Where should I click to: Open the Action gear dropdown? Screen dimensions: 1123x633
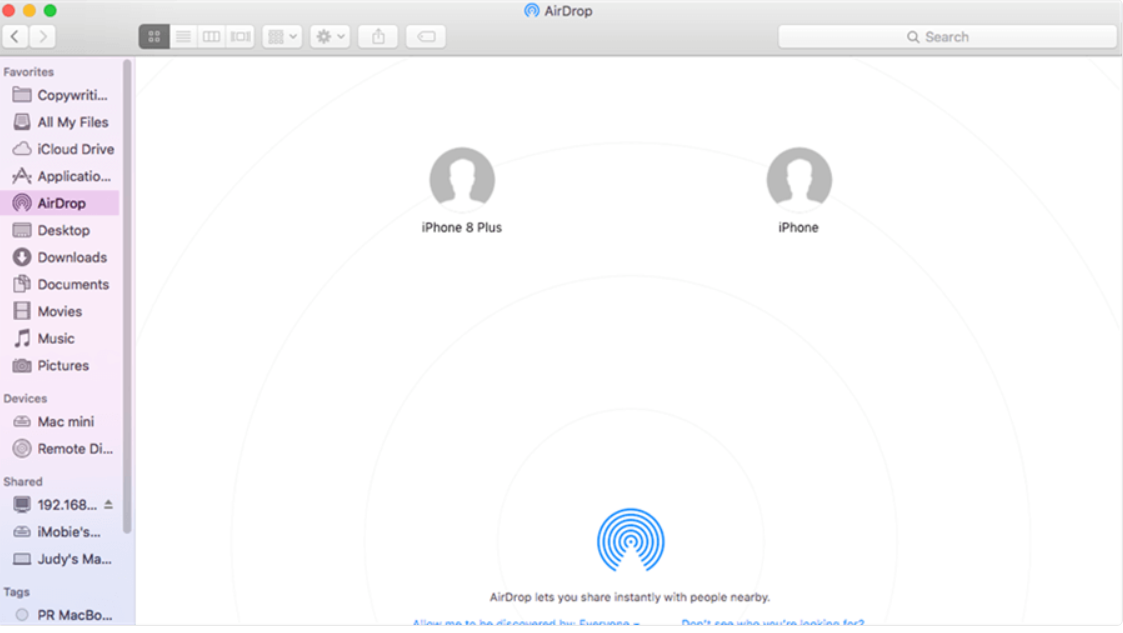(329, 36)
